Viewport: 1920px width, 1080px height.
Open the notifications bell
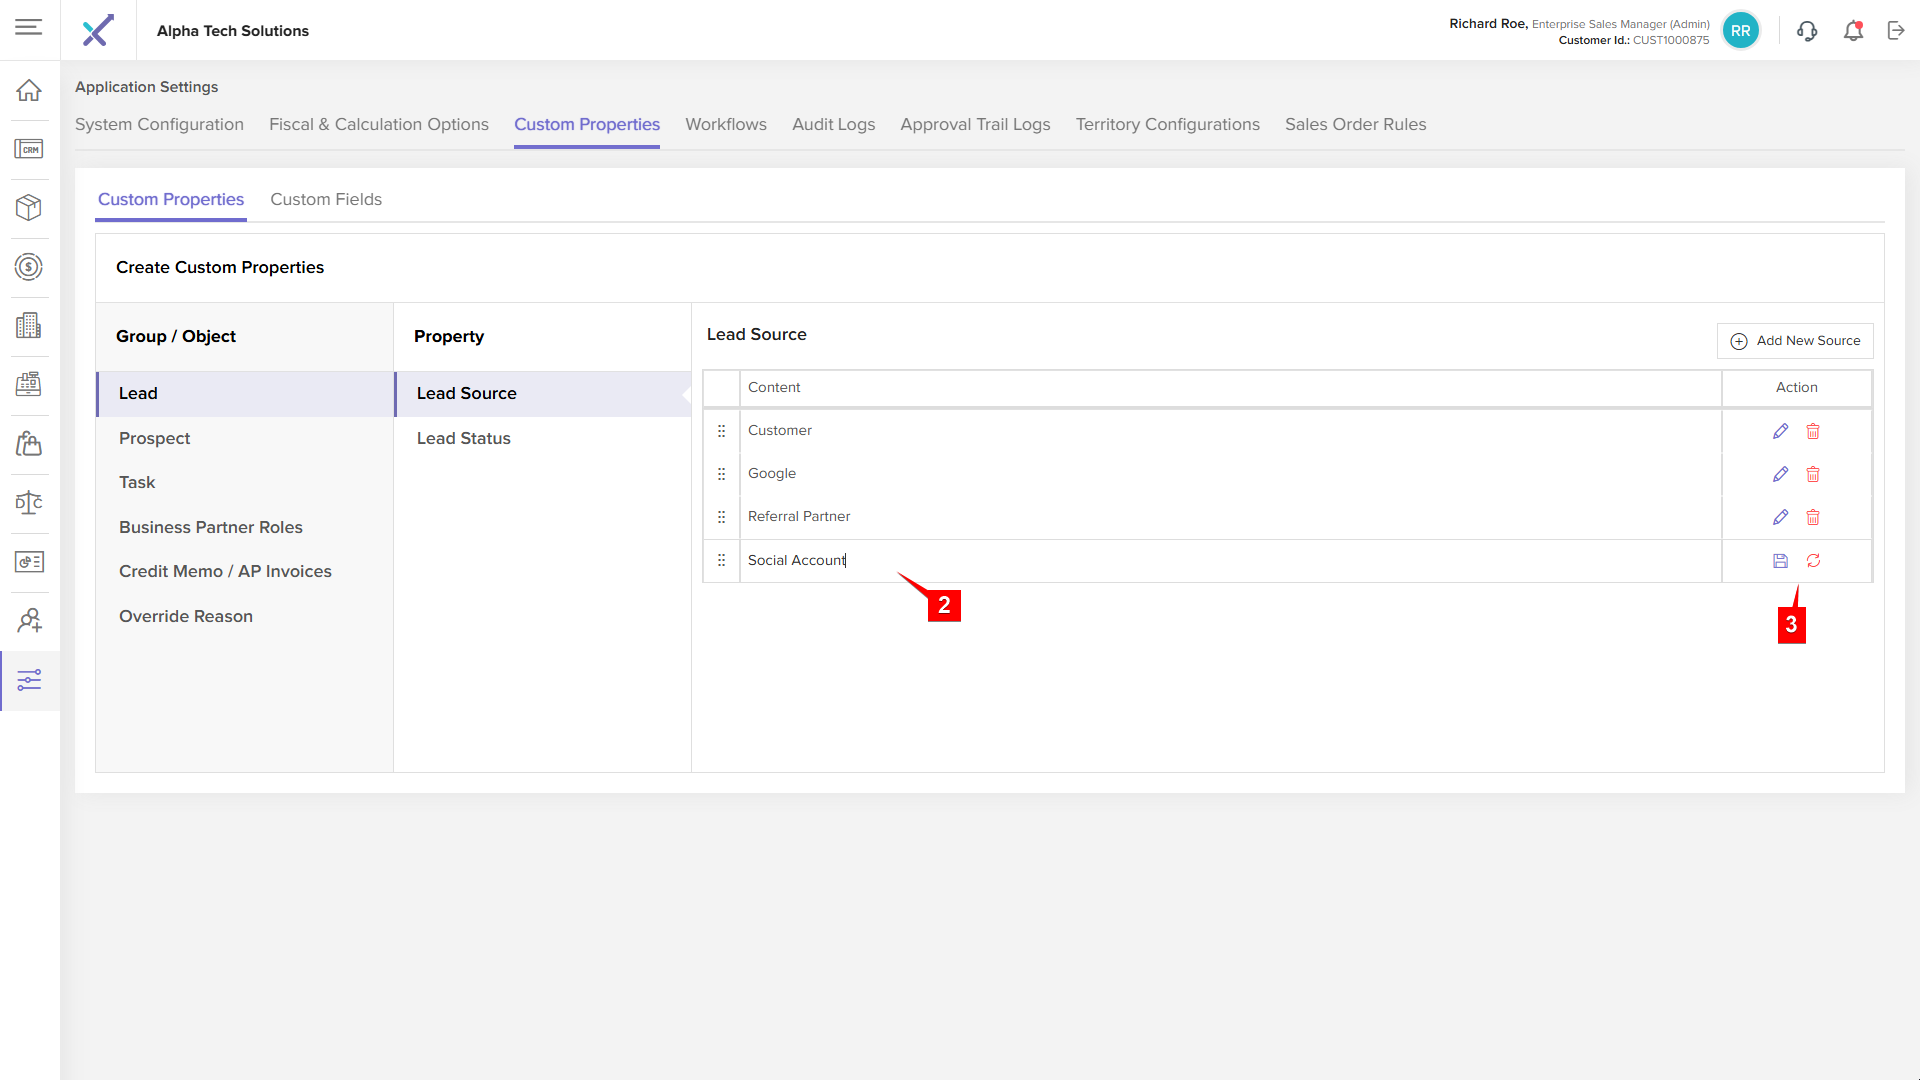(1853, 31)
